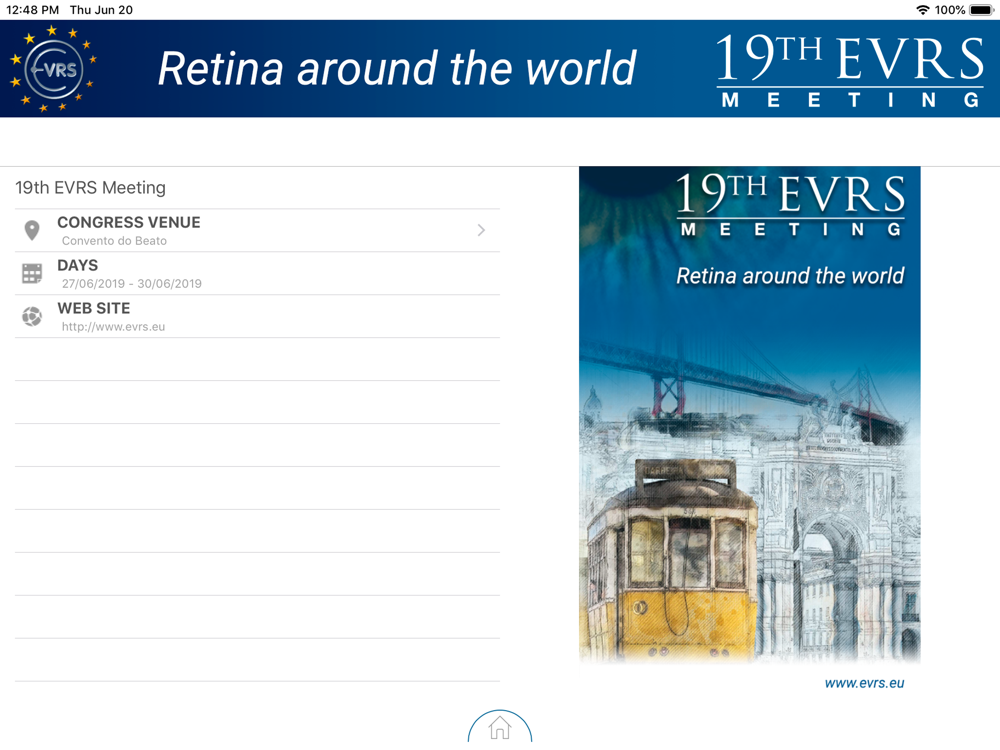Image resolution: width=1000 pixels, height=750 pixels.
Task: Tap the 'Thu Jun 20' date
Action: point(101,10)
